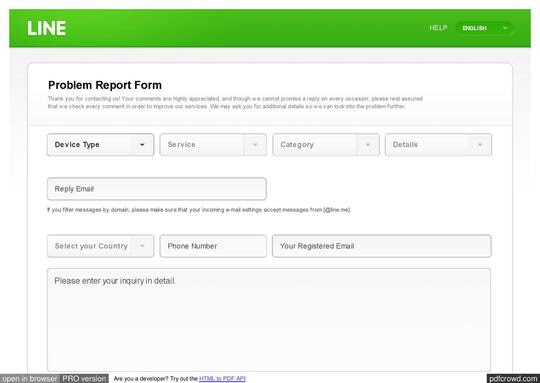Open the ENGLISH language dropdown
The width and height of the screenshot is (540, 383).
click(485, 28)
